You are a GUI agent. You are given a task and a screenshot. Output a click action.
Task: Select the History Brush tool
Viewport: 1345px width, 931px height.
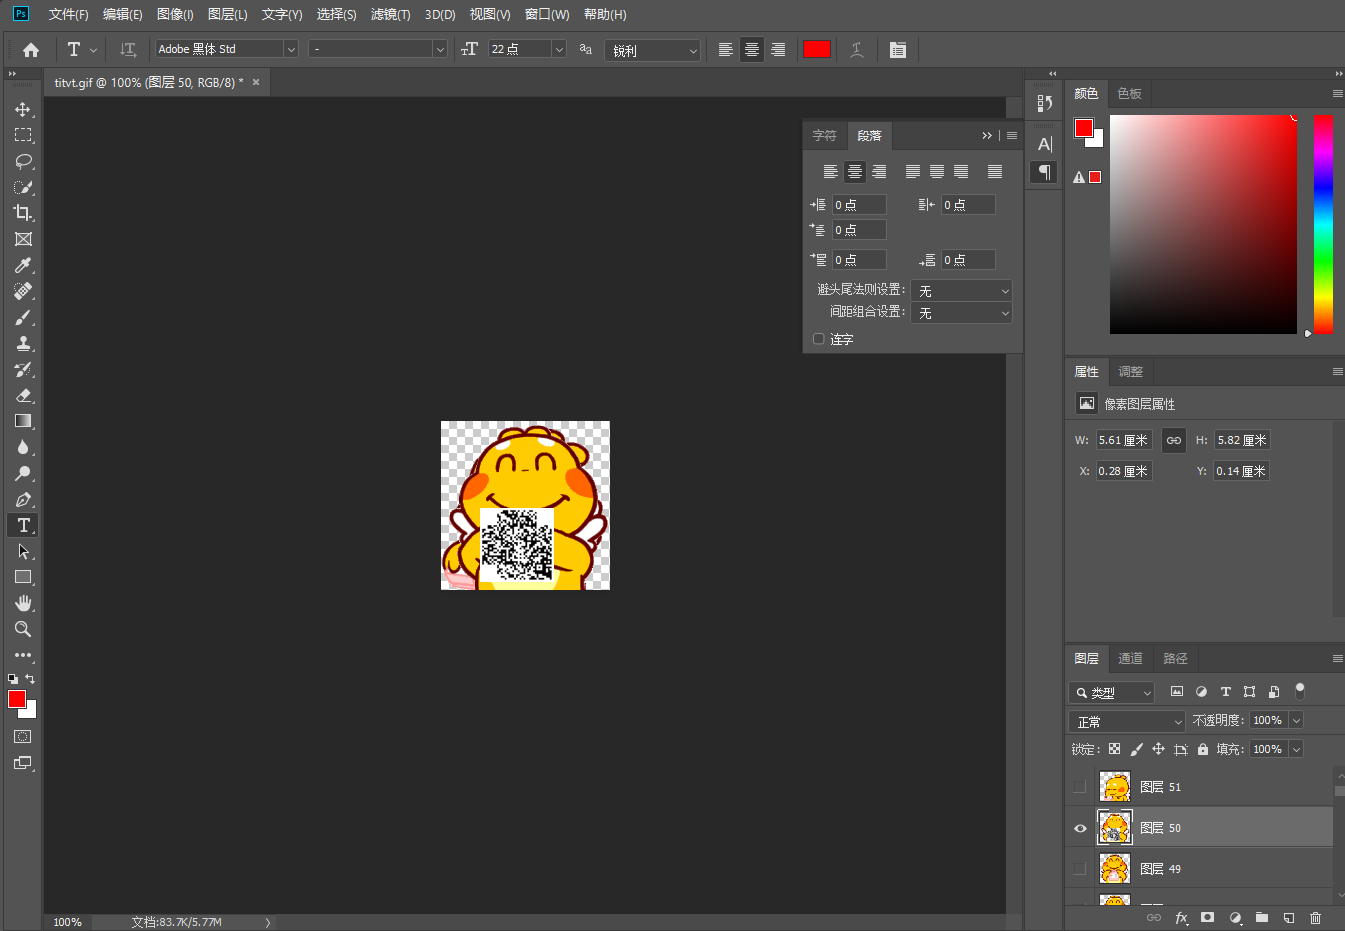point(23,369)
